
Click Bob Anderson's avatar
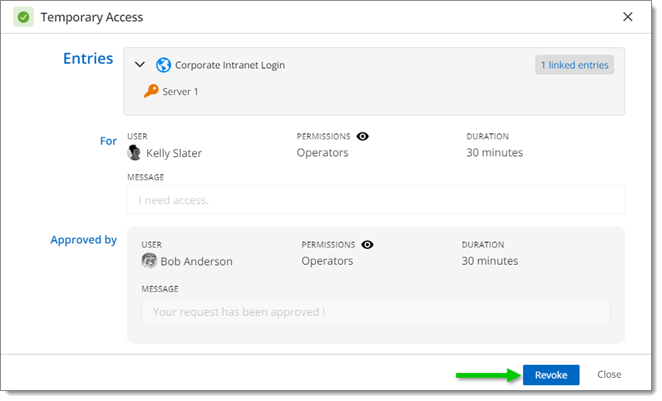149,261
